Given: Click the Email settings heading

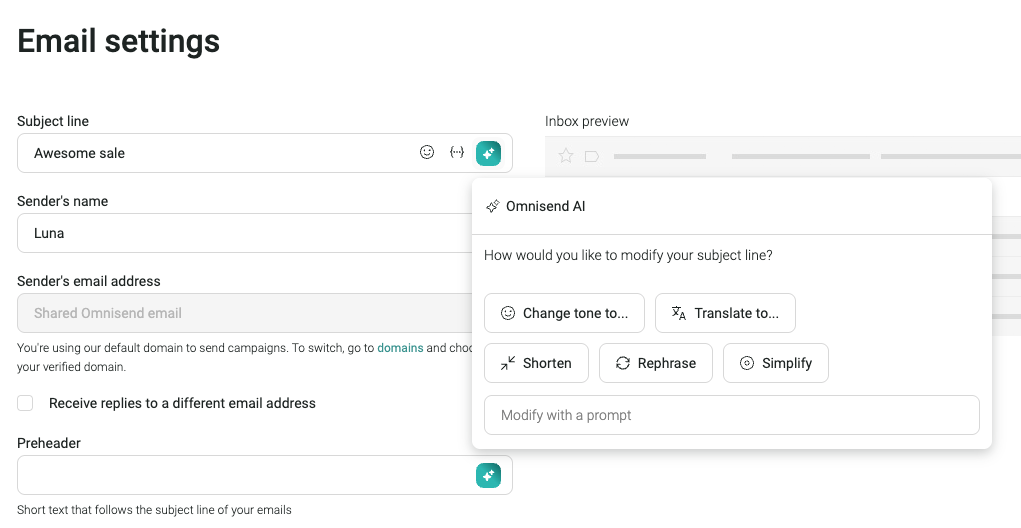Looking at the screenshot, I should [x=119, y=41].
